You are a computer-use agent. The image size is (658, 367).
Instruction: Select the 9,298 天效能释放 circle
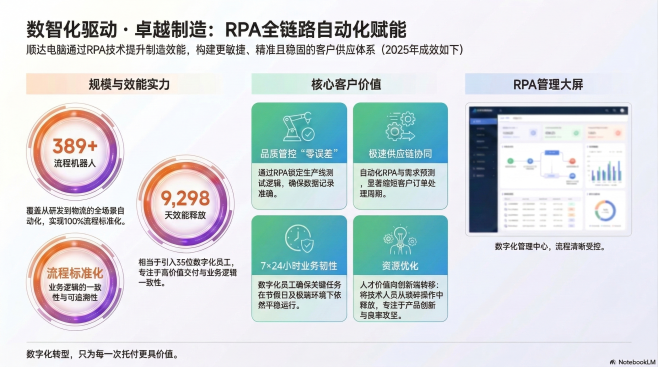click(185, 204)
